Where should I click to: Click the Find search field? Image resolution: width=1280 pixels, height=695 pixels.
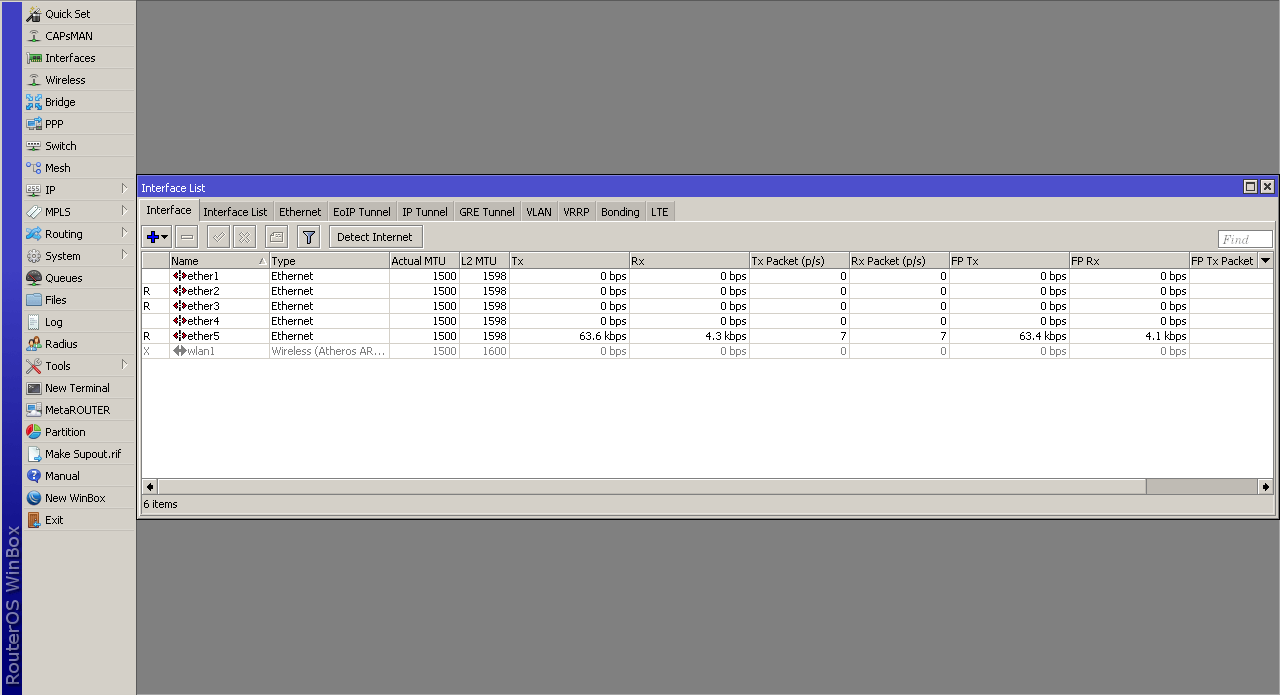(1245, 239)
